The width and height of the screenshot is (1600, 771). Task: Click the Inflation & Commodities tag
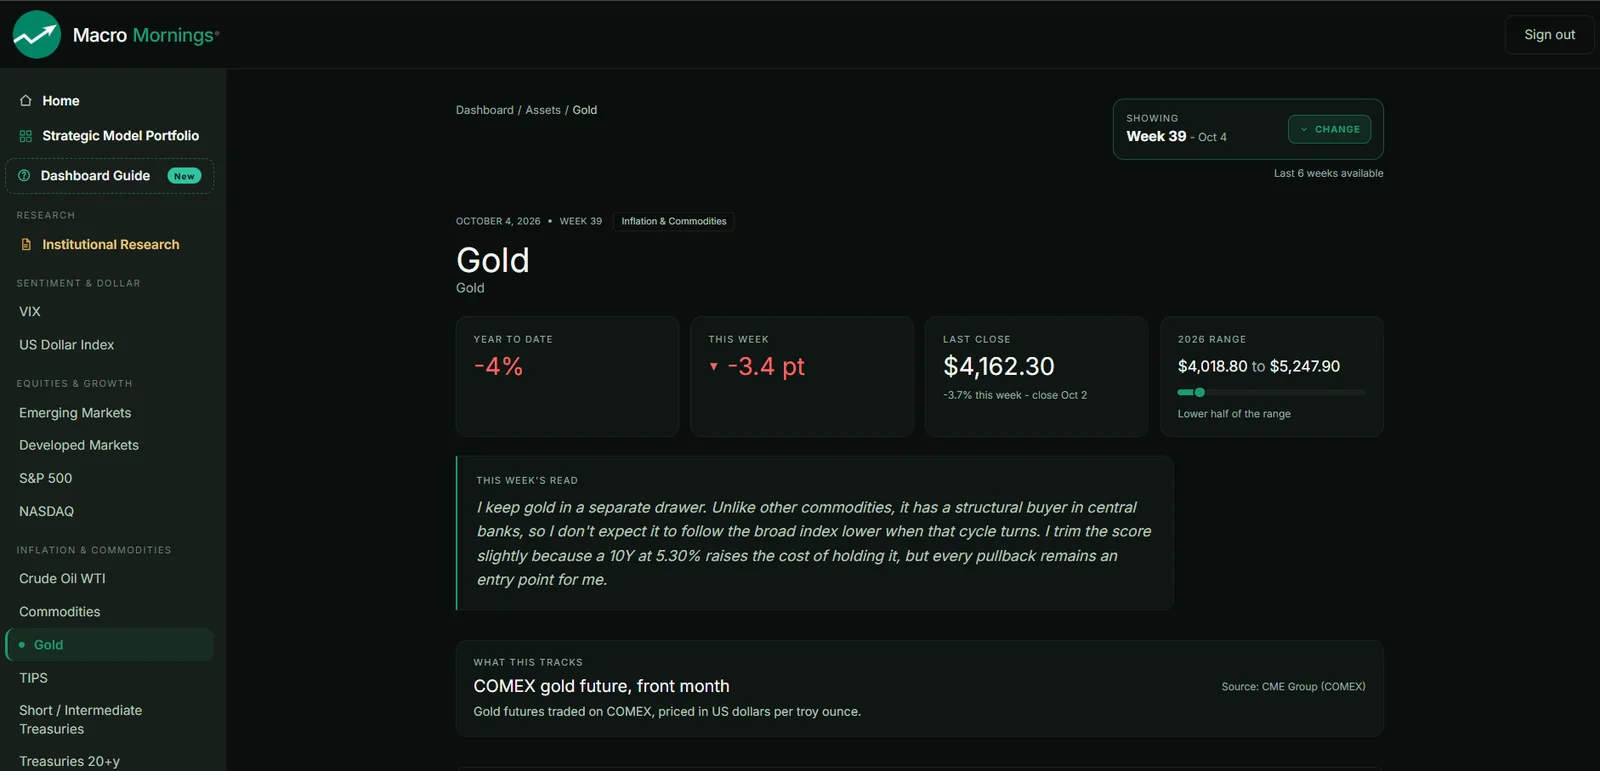pyautogui.click(x=674, y=222)
